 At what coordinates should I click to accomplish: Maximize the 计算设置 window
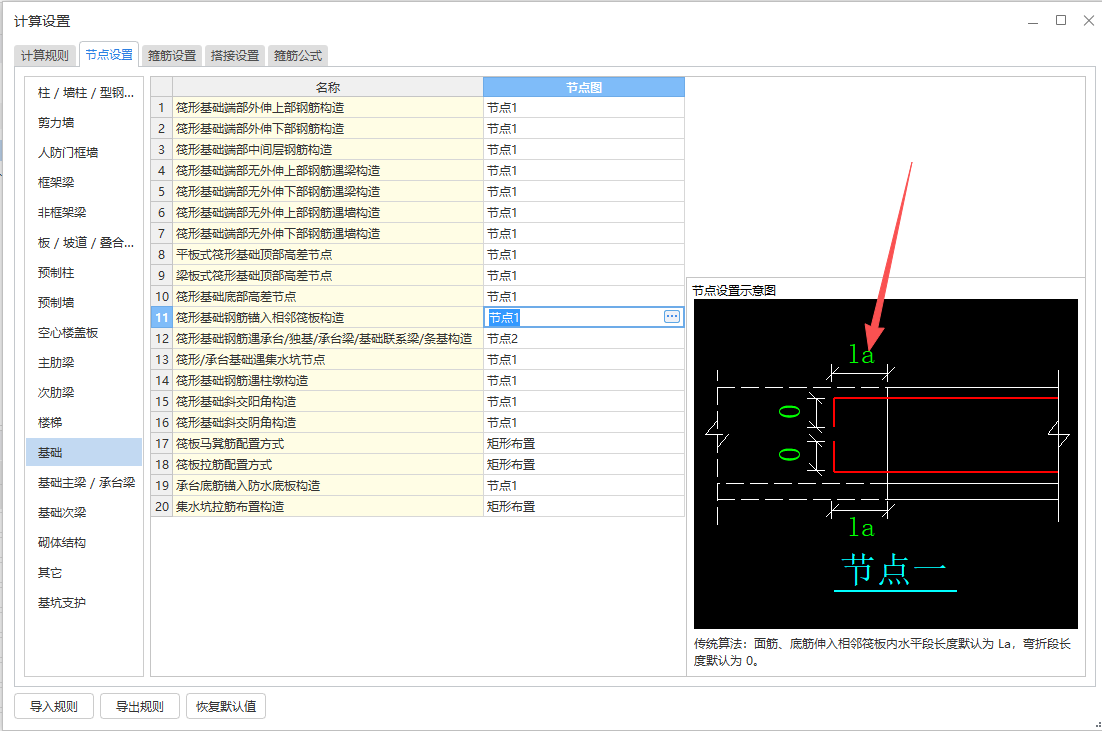pyautogui.click(x=1061, y=20)
